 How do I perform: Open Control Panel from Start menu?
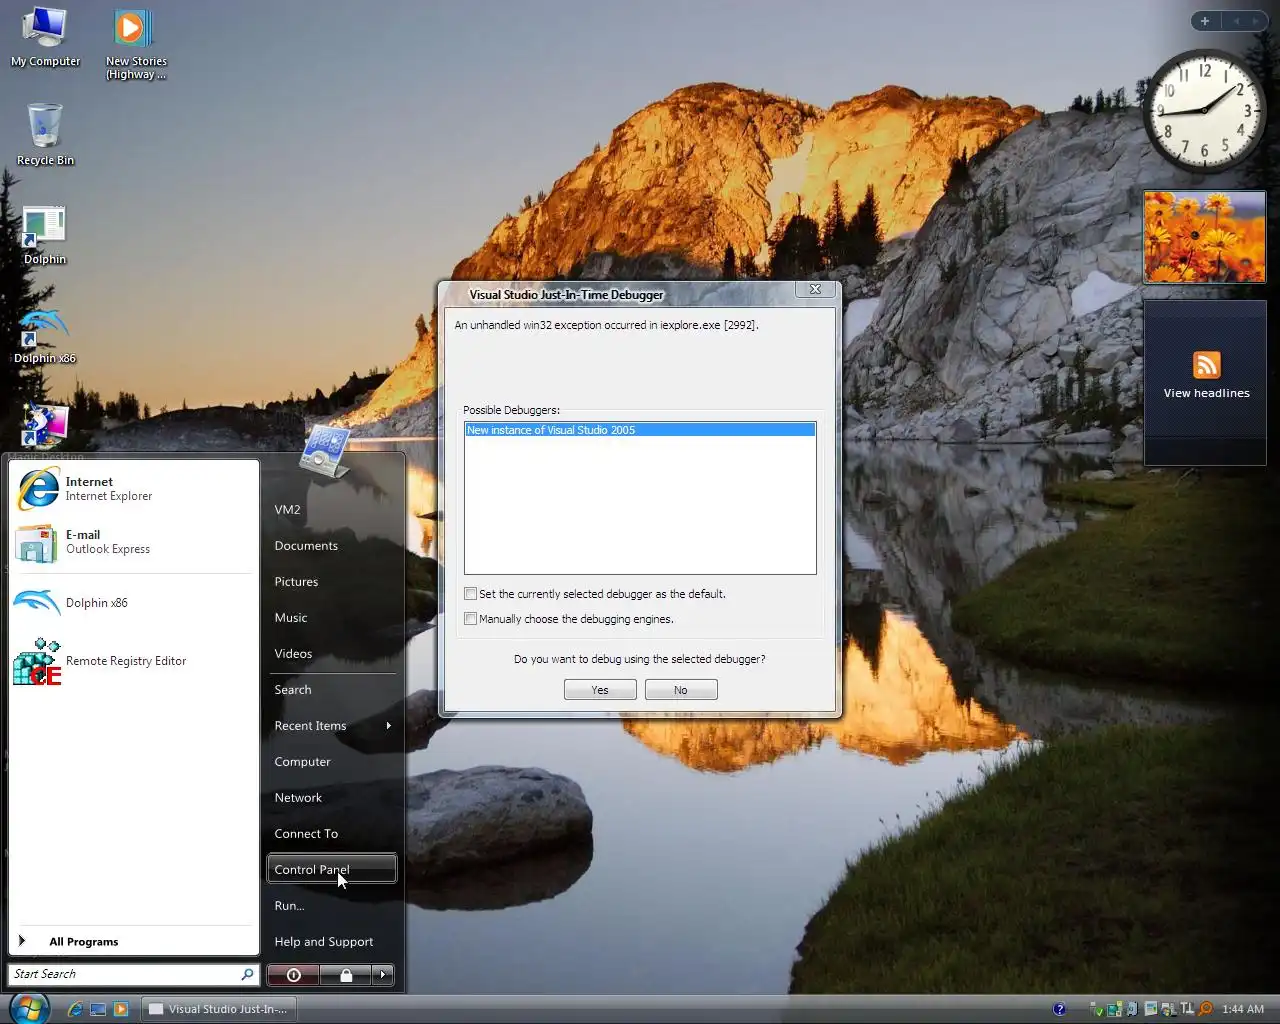pyautogui.click(x=332, y=869)
